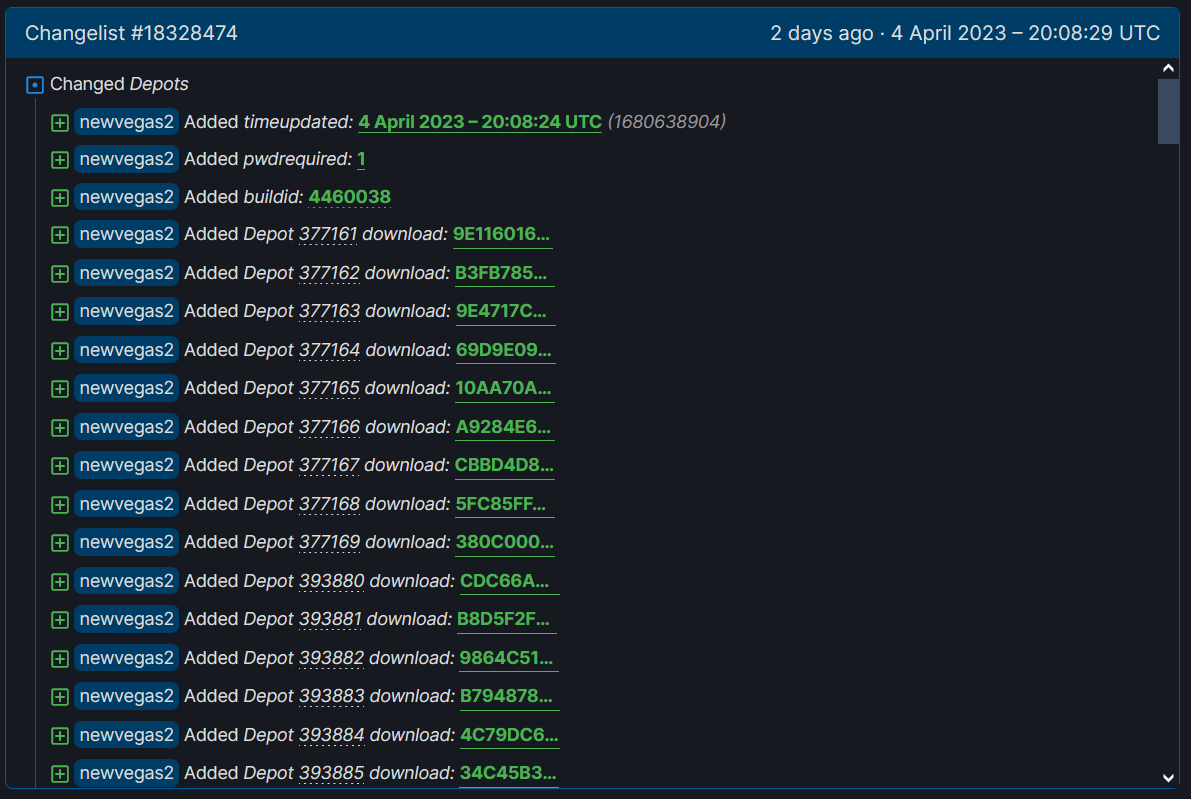Image resolution: width=1191 pixels, height=799 pixels.
Task: Click depot ID 377163
Action: (x=329, y=311)
